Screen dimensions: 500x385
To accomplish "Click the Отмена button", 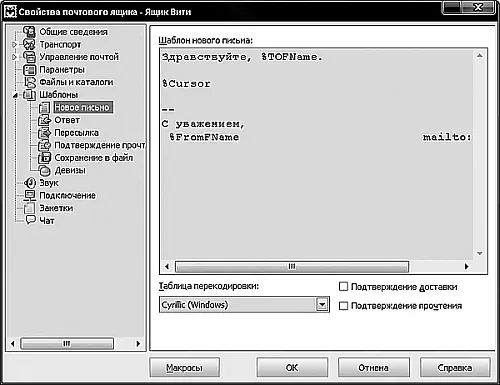I will 374,368.
